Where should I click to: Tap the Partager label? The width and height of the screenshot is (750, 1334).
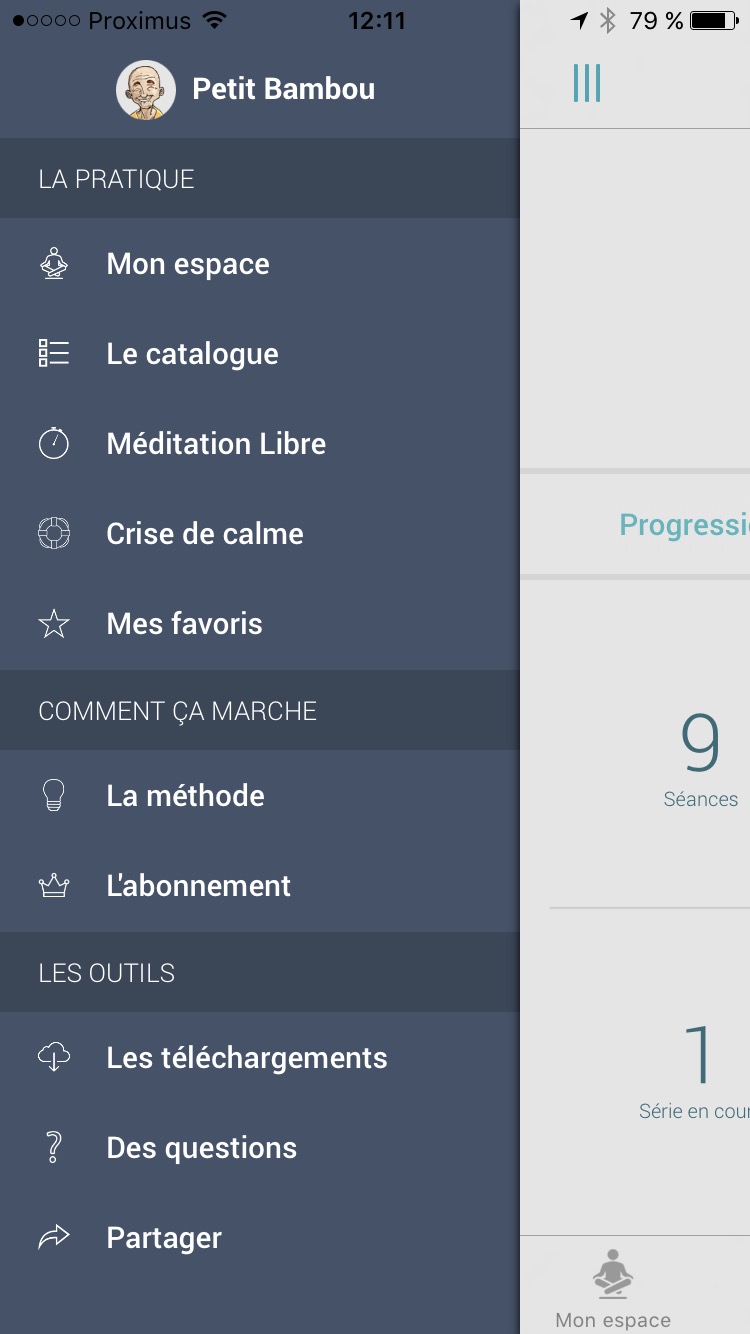pyautogui.click(x=164, y=1238)
